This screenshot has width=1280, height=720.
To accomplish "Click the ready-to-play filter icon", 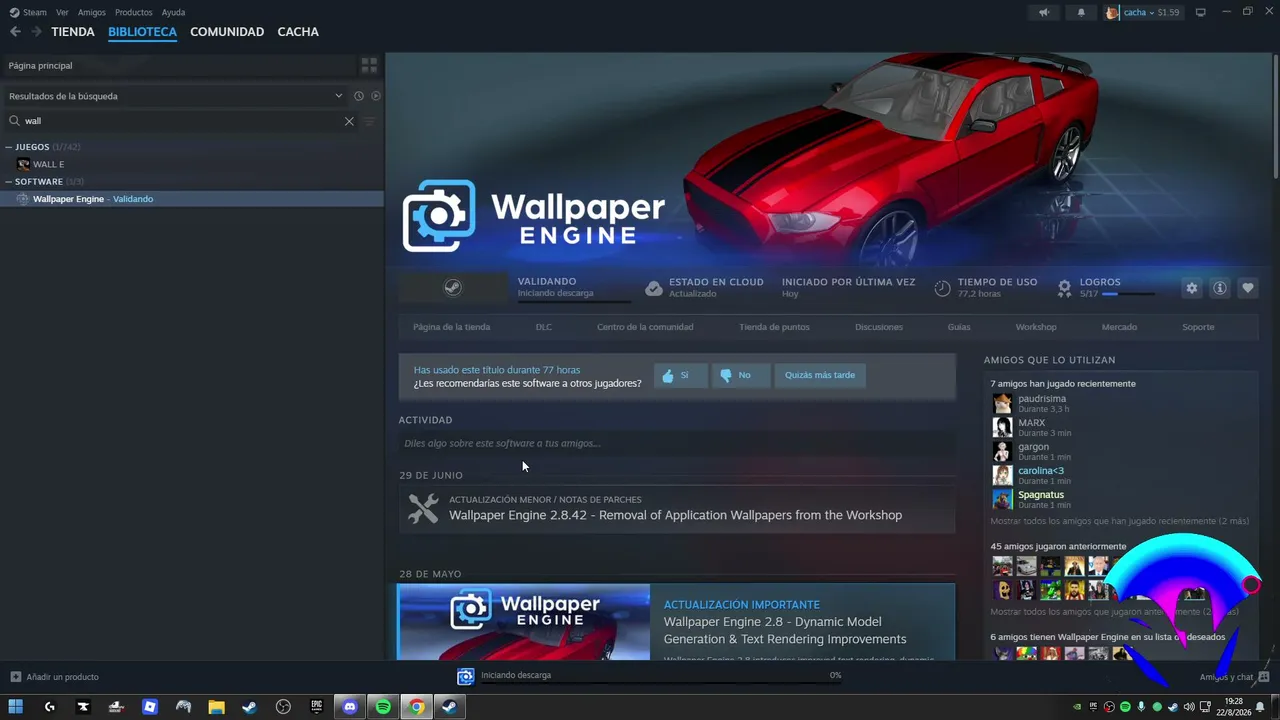I will (376, 96).
